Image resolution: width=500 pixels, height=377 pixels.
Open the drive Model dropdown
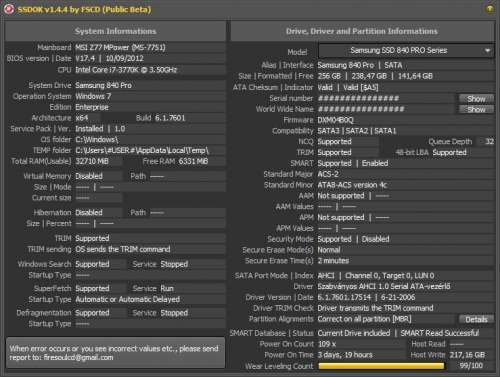click(x=406, y=51)
